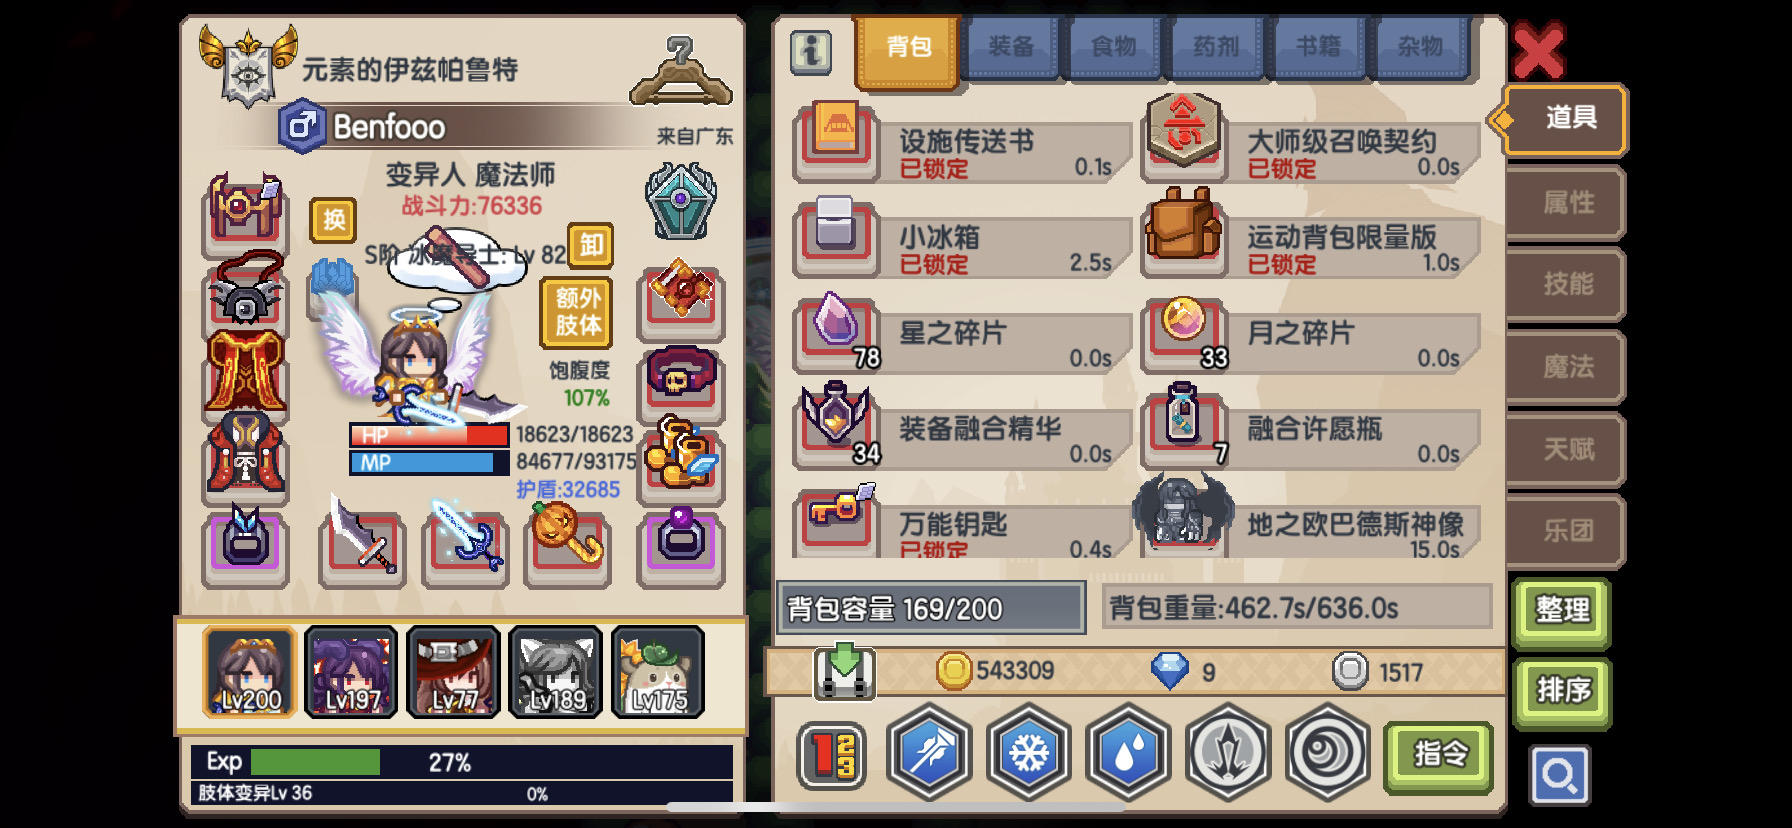Open the info icon beside backpack tabs
1792x828 pixels.
tap(811, 50)
